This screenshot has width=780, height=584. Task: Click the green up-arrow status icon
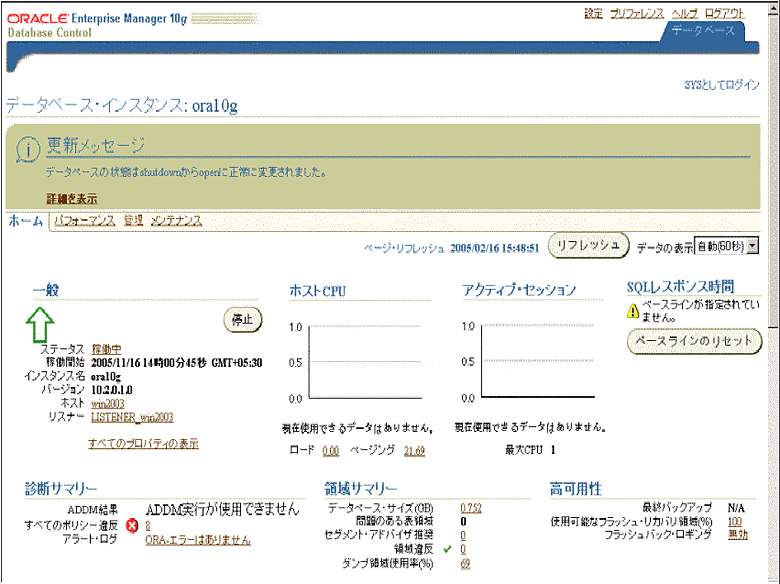[x=41, y=323]
